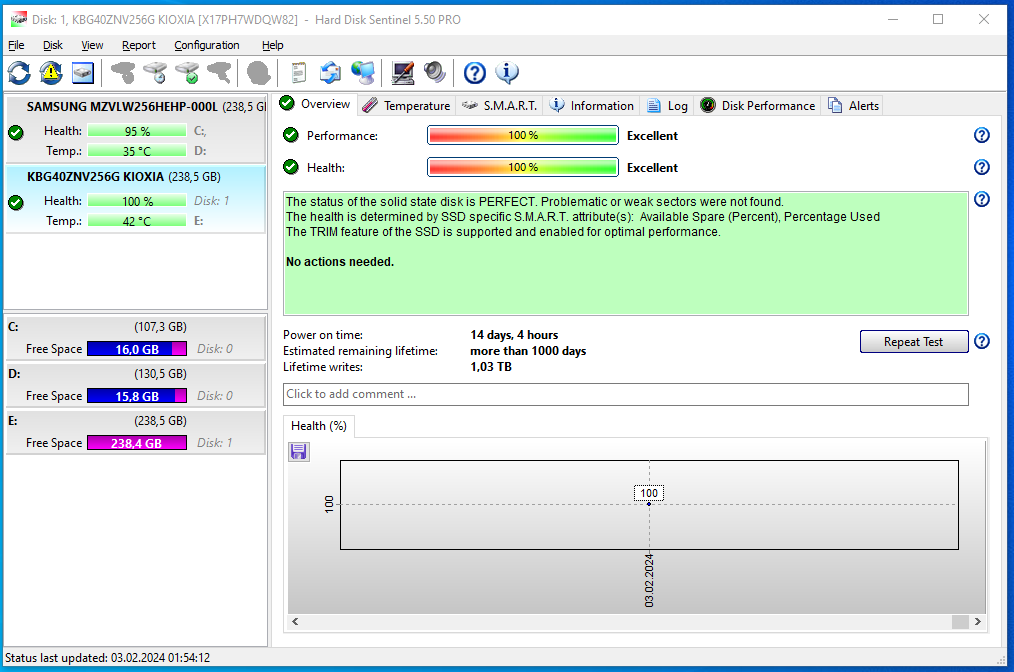Switch to the S.M.A.R.T. tab
The image size is (1014, 672).
[x=499, y=105]
